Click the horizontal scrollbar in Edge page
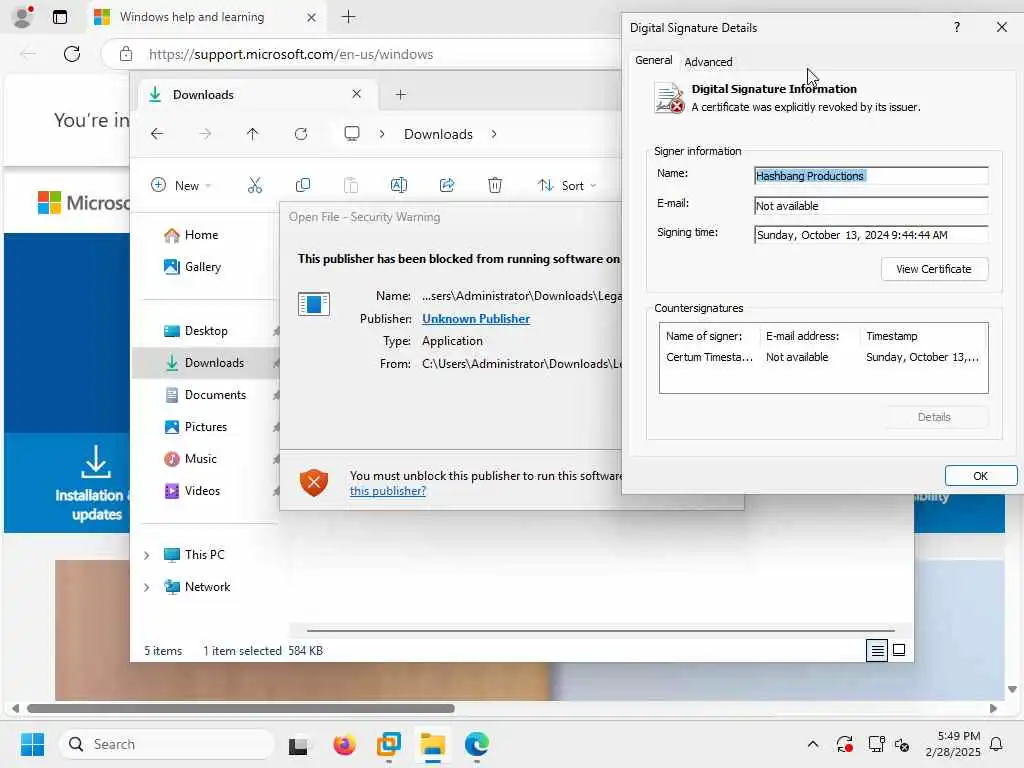The height and width of the screenshot is (768, 1024). pyautogui.click(x=240, y=709)
